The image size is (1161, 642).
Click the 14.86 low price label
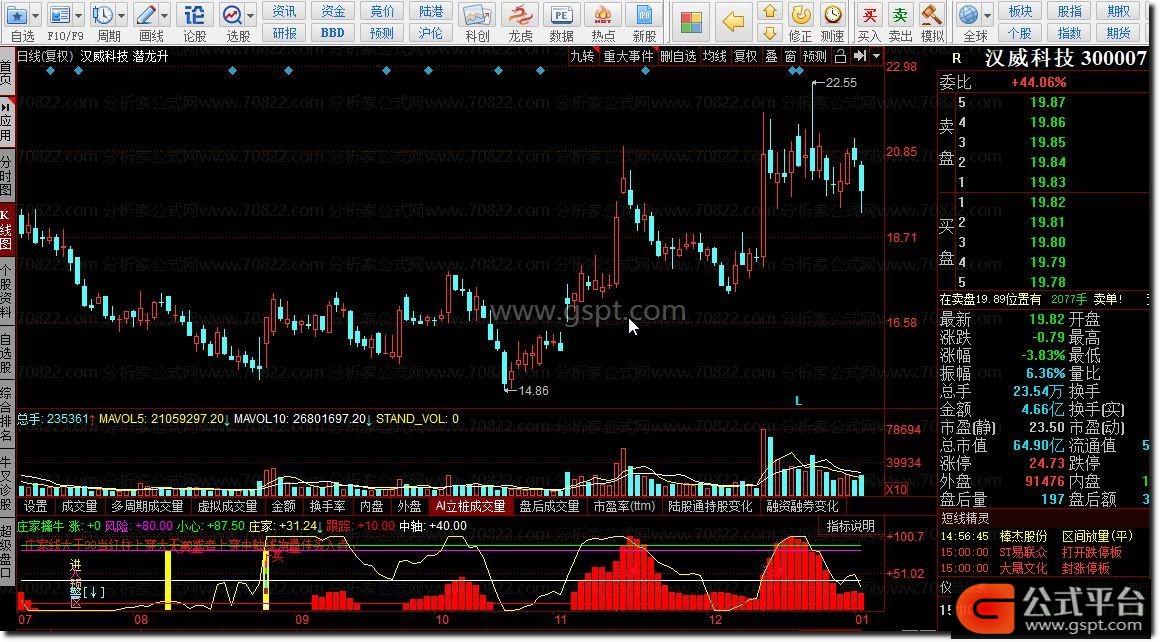533,391
